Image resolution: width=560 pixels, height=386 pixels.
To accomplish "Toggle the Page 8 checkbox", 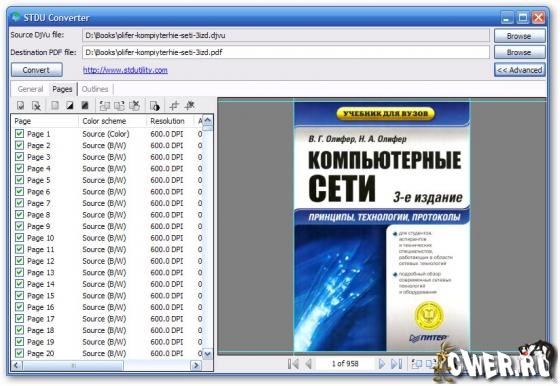I will pyautogui.click(x=19, y=215).
